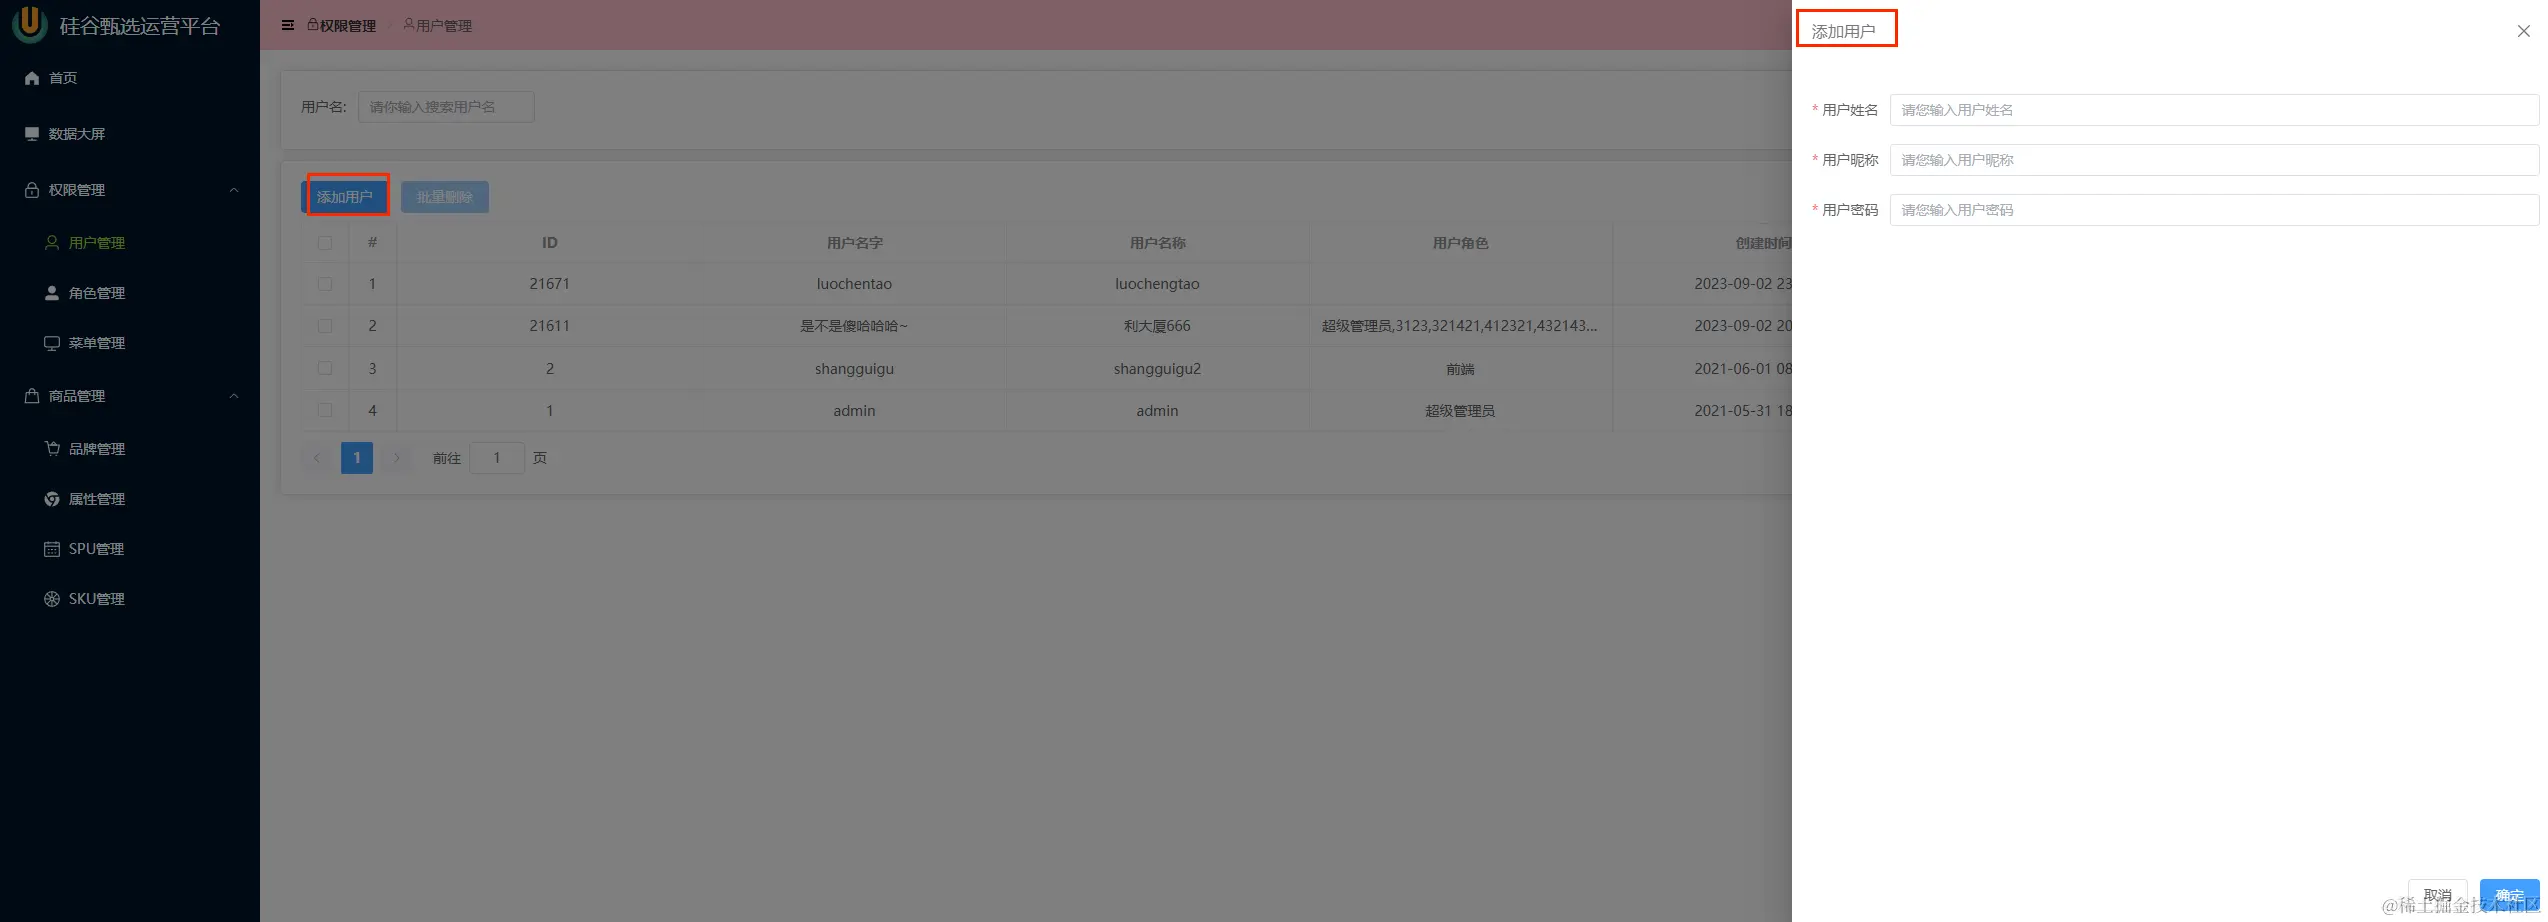Click the 用户管理 breadcrumb

[438, 25]
